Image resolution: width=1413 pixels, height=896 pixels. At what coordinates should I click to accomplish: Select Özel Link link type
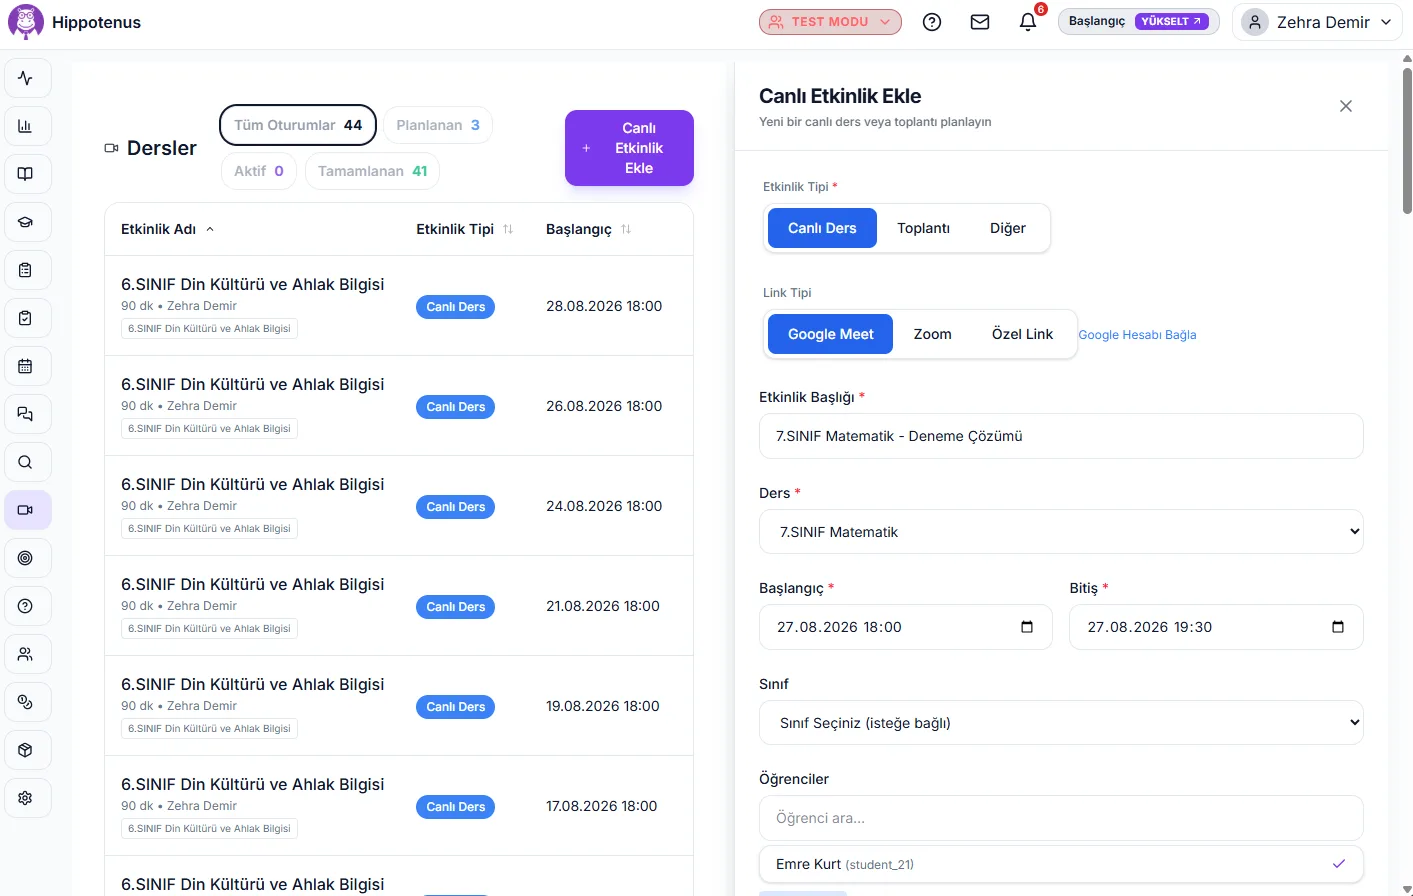tap(1022, 334)
